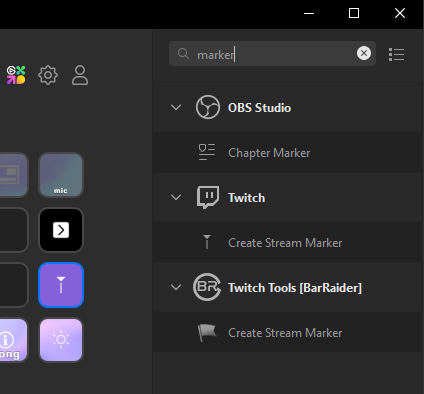Click the search magnifier icon

(183, 53)
